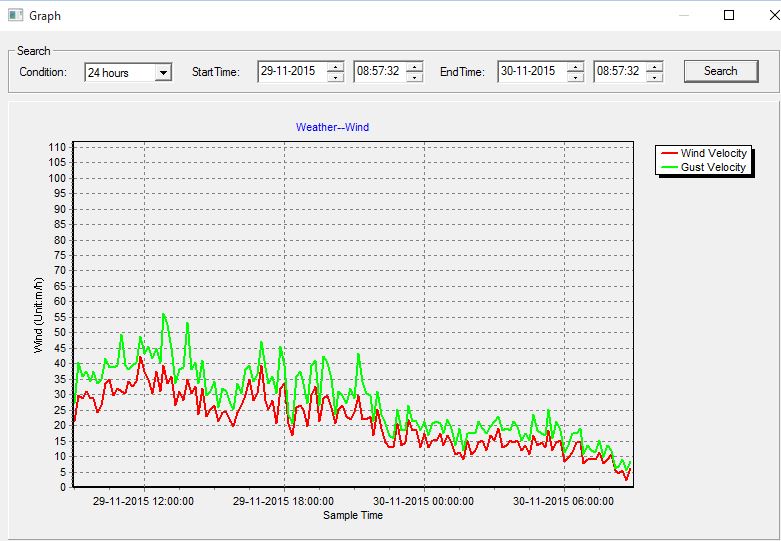Image resolution: width=781 pixels, height=541 pixels.
Task: Click the End Time clock field 08:57:32
Action: 620,71
